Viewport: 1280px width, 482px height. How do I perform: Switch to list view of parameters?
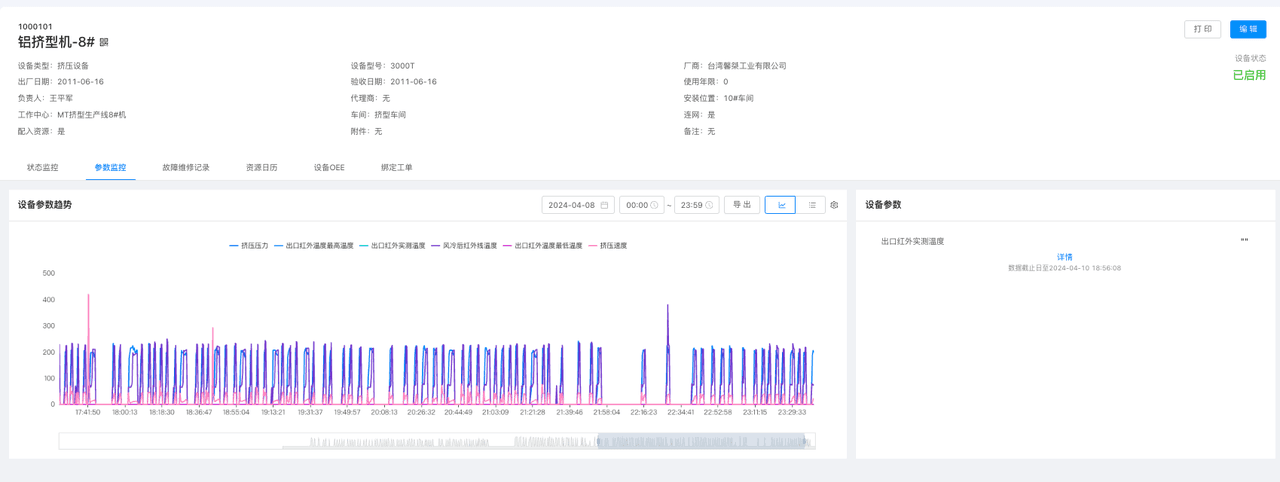[811, 205]
